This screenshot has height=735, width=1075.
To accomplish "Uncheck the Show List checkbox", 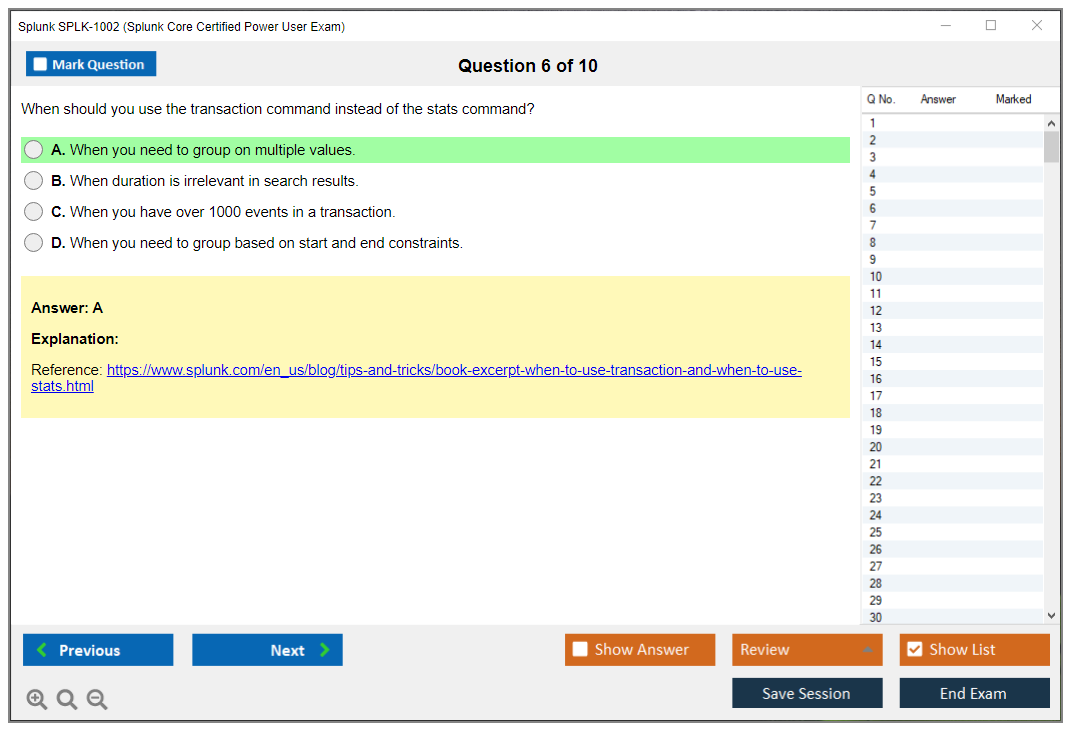I will tap(914, 650).
